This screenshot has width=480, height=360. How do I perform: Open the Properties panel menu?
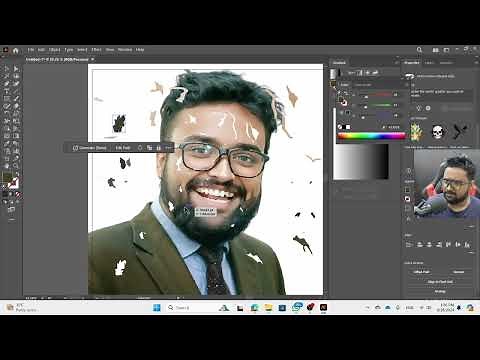point(476,63)
